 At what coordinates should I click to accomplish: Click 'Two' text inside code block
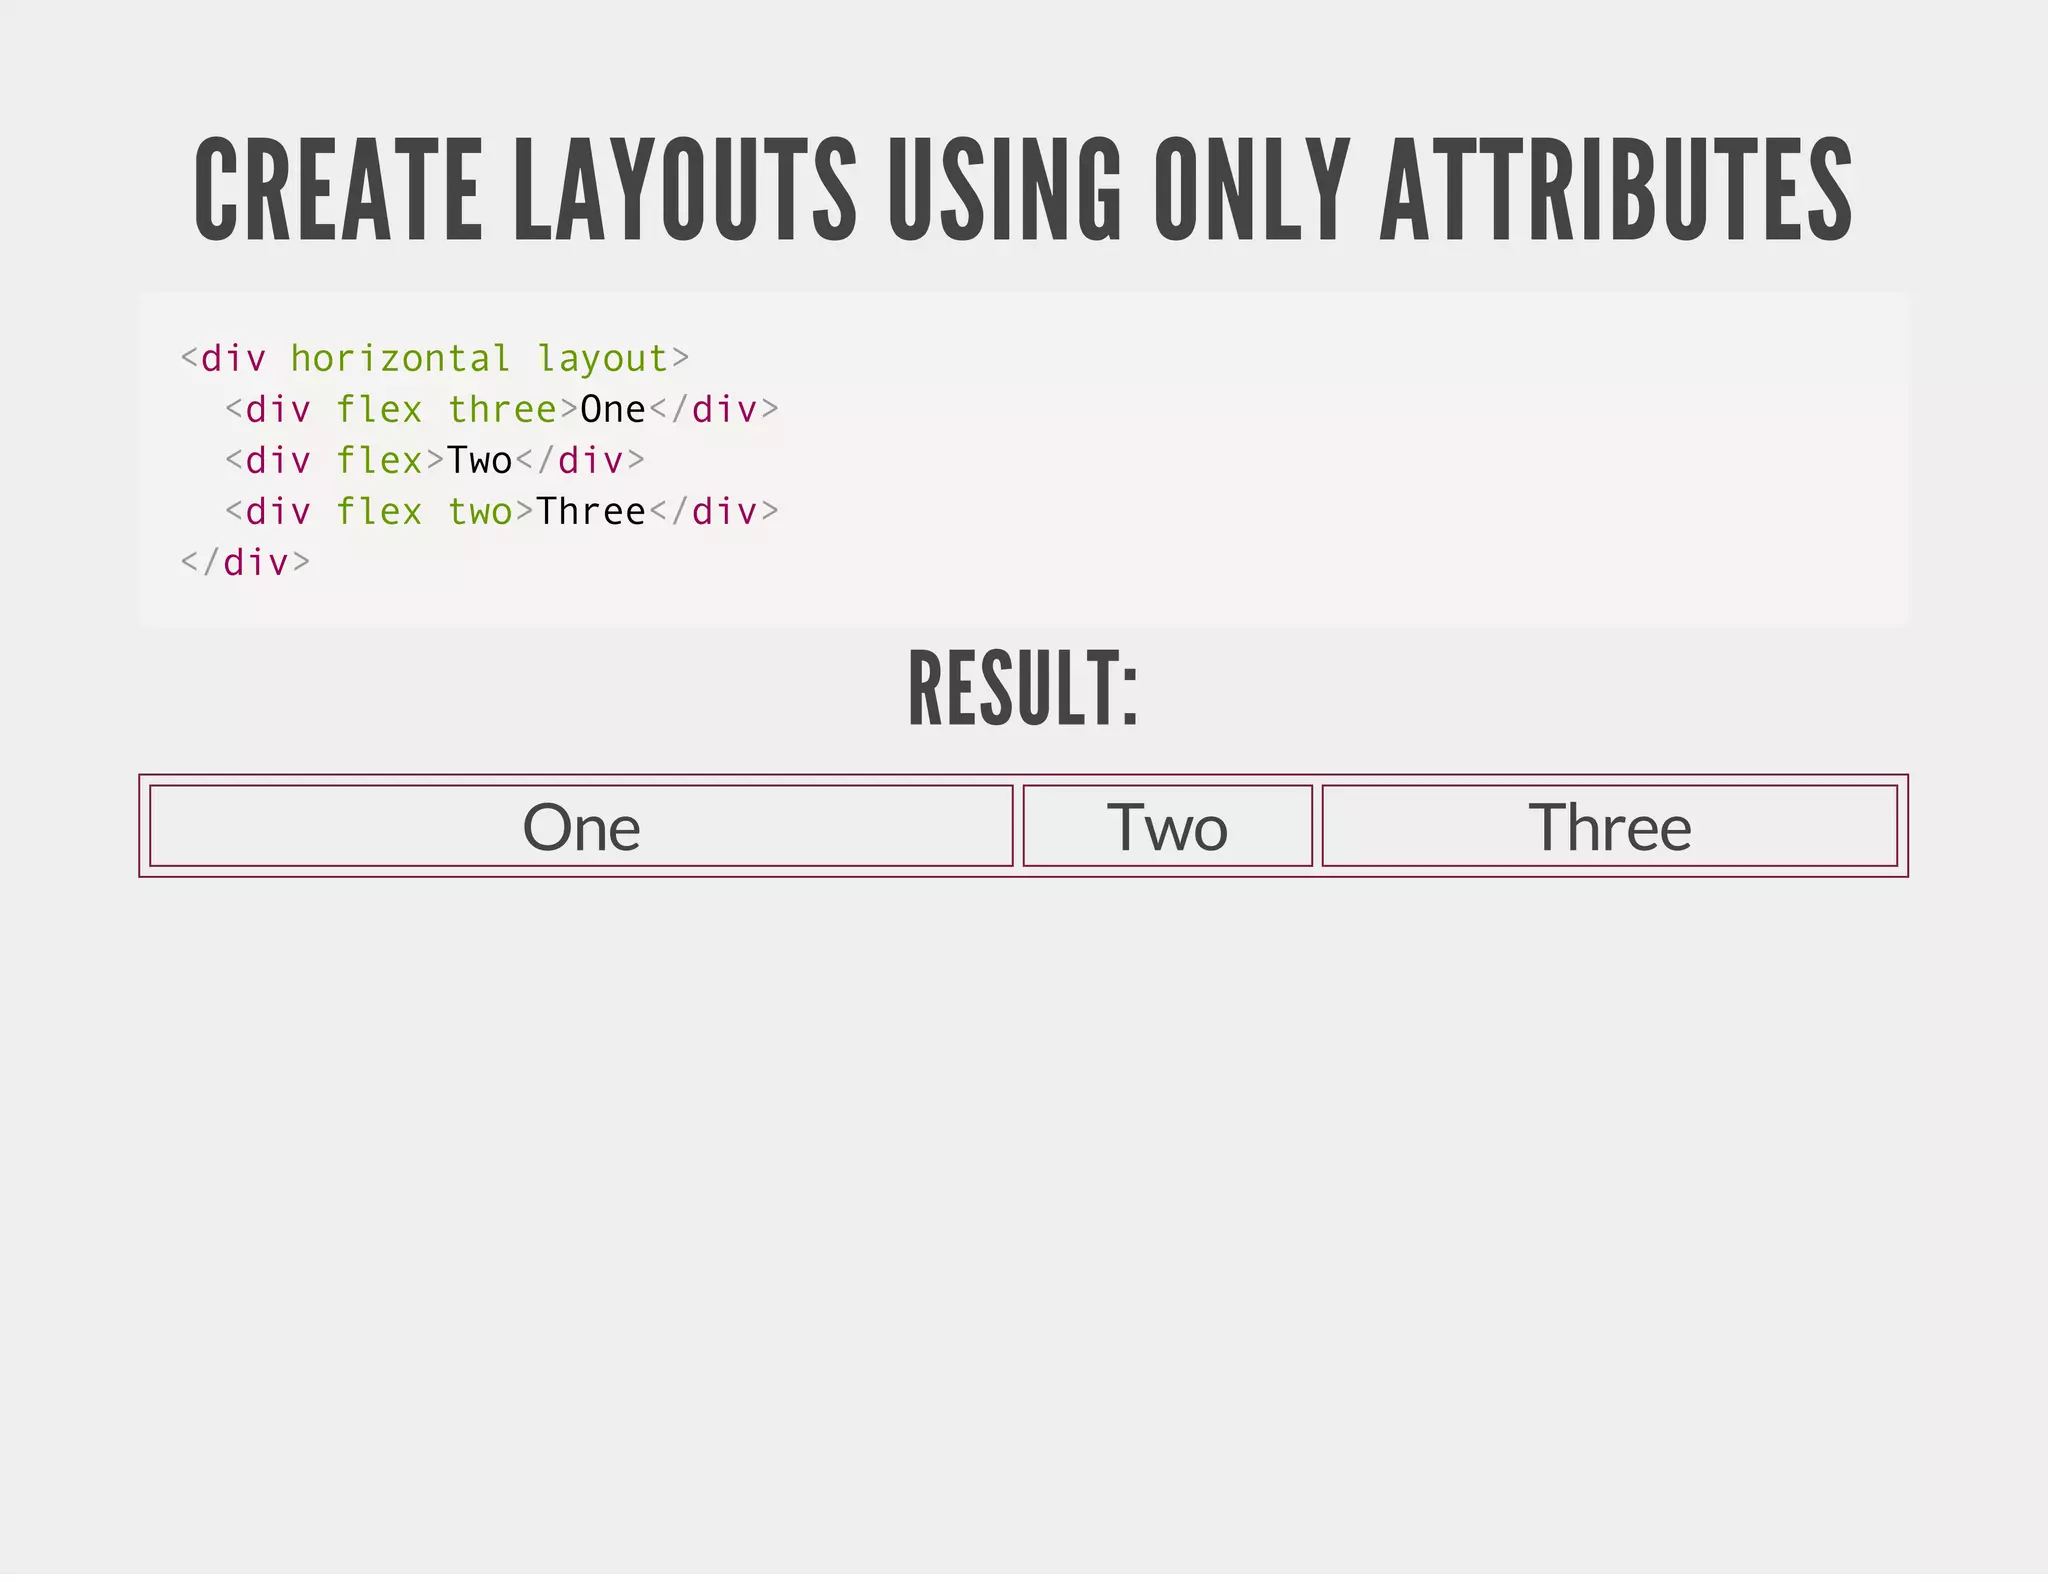479,460
